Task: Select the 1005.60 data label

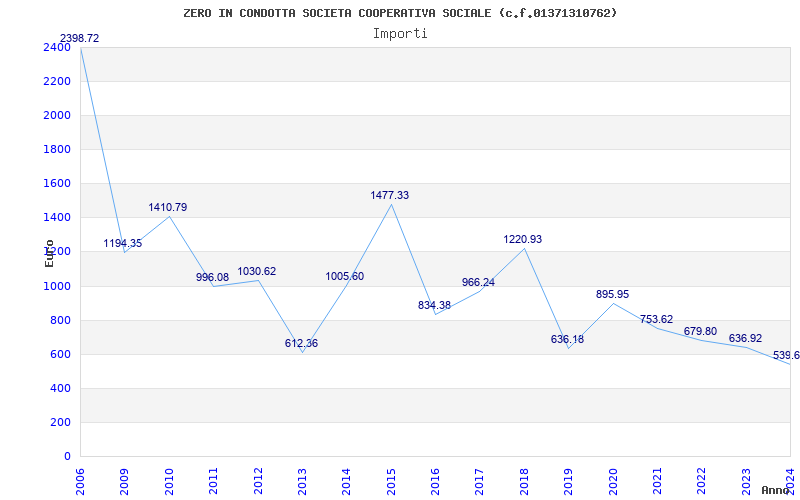Action: pos(345,277)
